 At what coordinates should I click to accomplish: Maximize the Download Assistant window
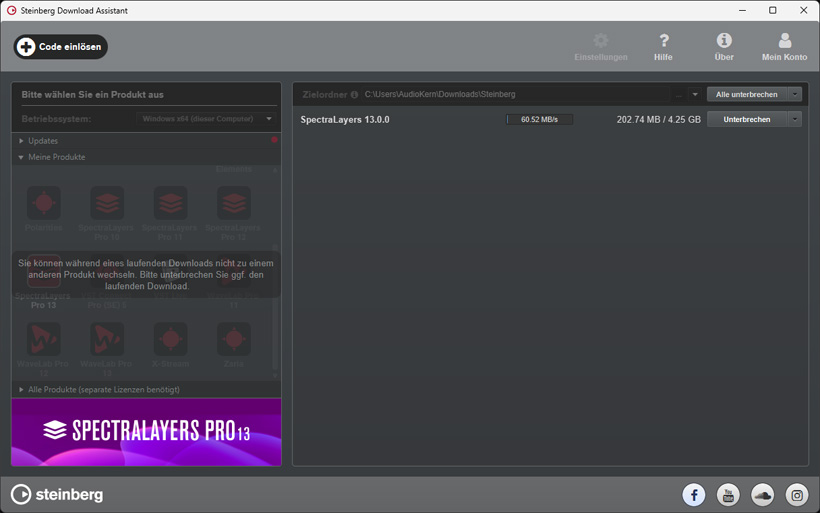(x=772, y=10)
